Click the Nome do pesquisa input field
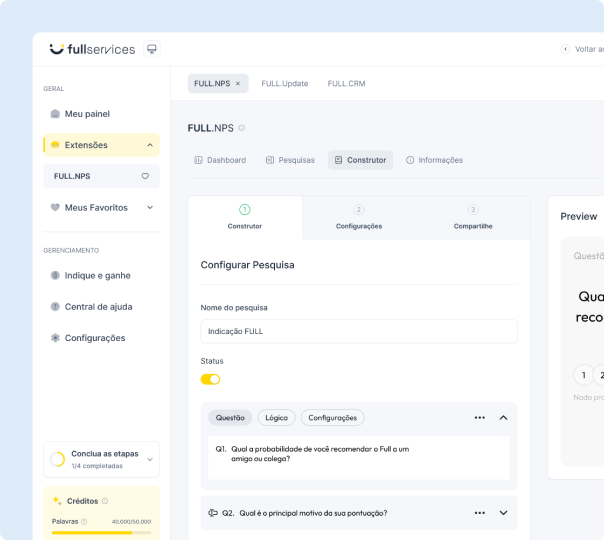The image size is (604, 540). click(x=359, y=331)
